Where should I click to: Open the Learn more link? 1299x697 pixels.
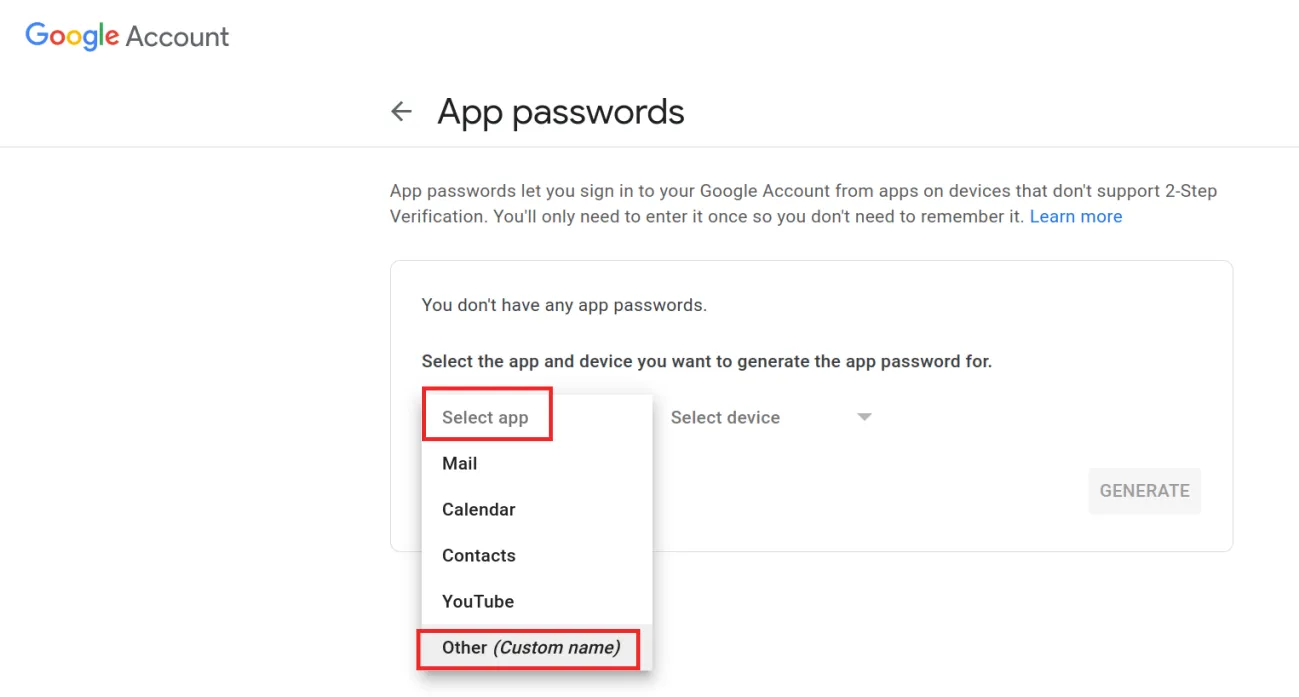point(1075,216)
